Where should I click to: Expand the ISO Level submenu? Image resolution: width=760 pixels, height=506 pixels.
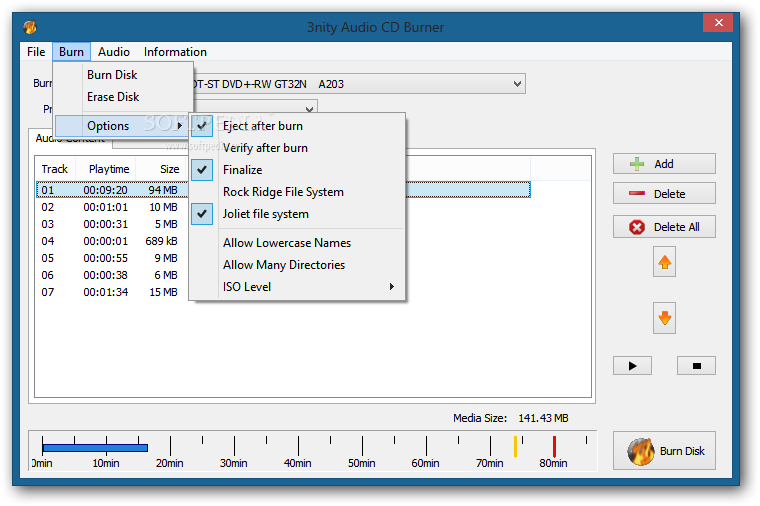(x=297, y=286)
